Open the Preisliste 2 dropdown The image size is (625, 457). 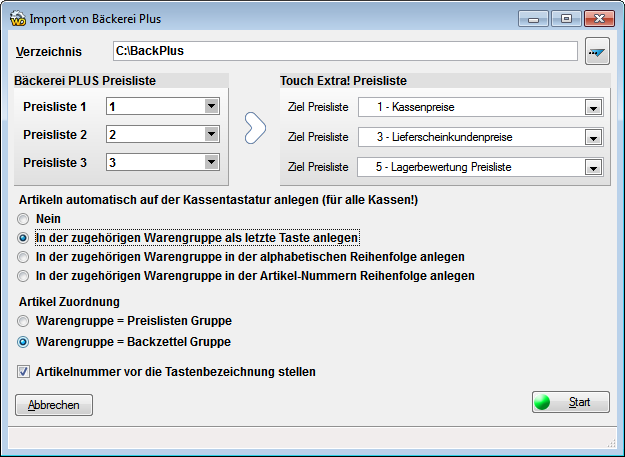[x=211, y=134]
